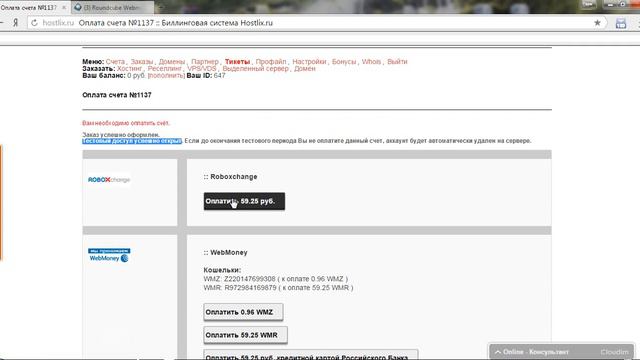Open the Партнер section
The height and width of the screenshot is (360, 640).
pyautogui.click(x=205, y=62)
